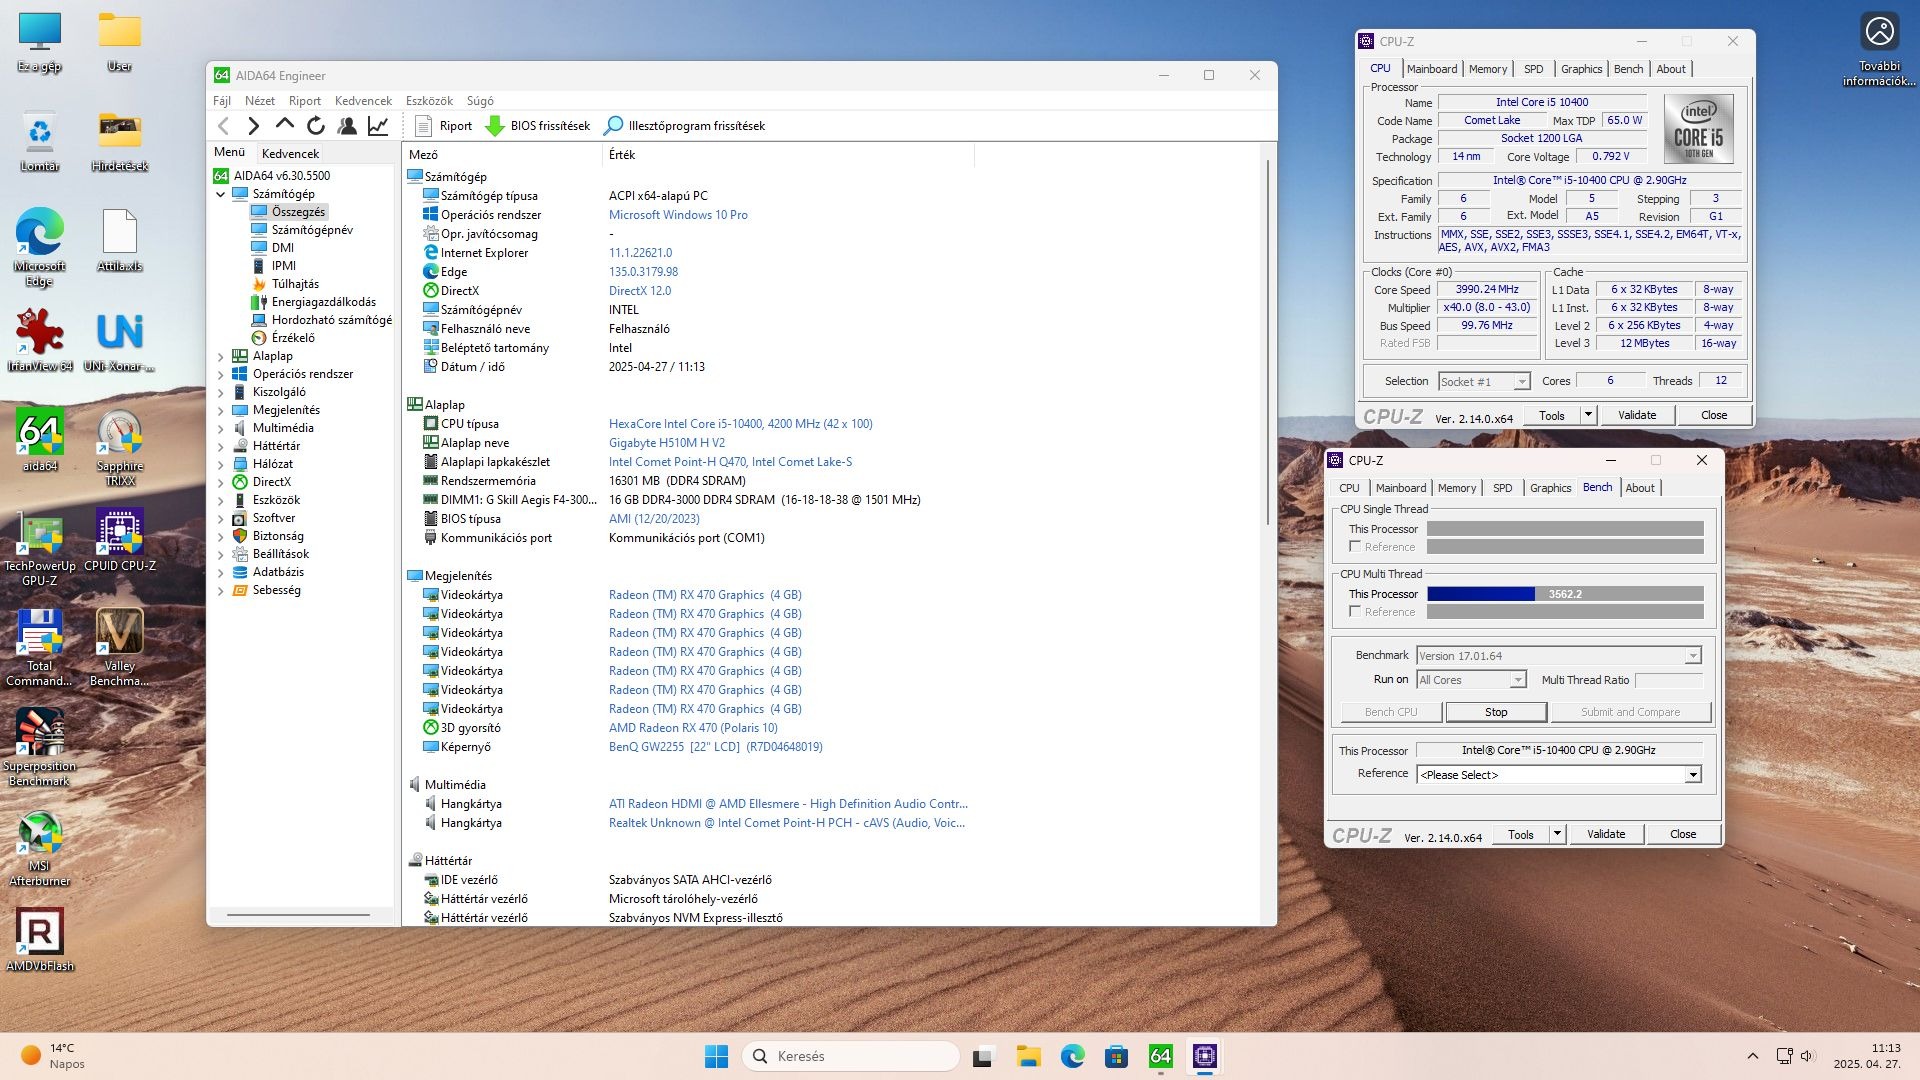Enable Reference checkbox under CPU Multi Thread
The image size is (1920, 1080).
[1355, 611]
